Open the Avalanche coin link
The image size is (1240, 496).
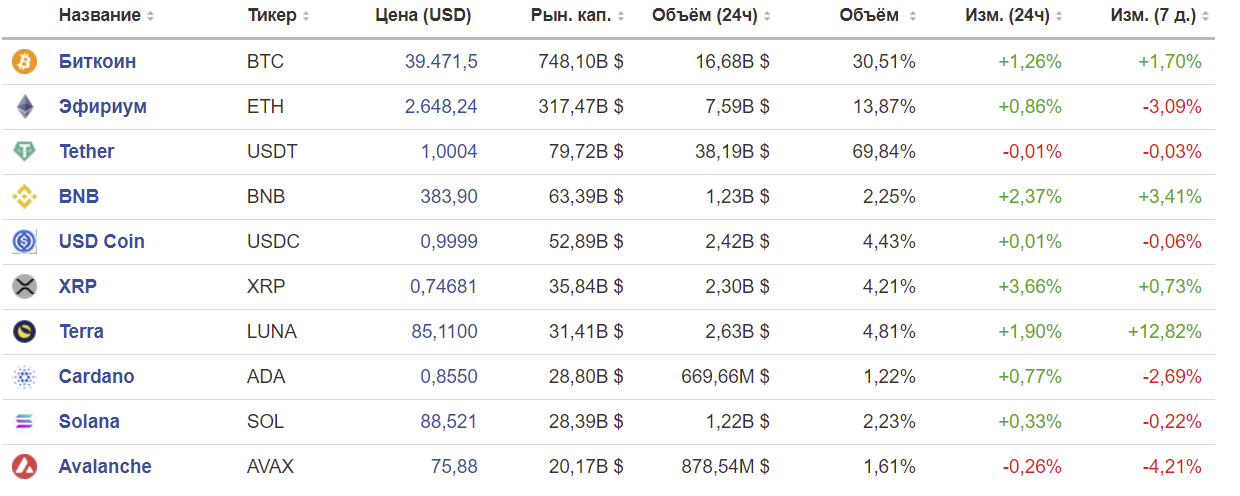(x=105, y=467)
